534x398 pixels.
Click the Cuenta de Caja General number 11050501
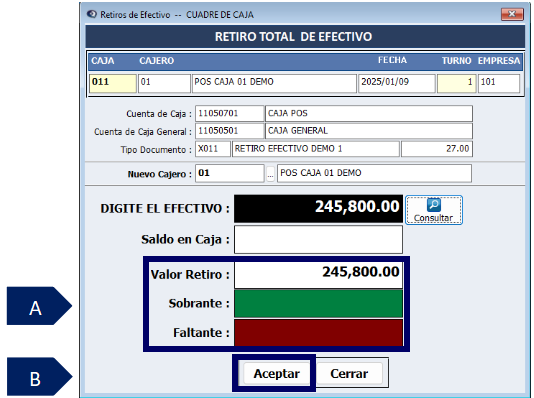[x=230, y=131]
